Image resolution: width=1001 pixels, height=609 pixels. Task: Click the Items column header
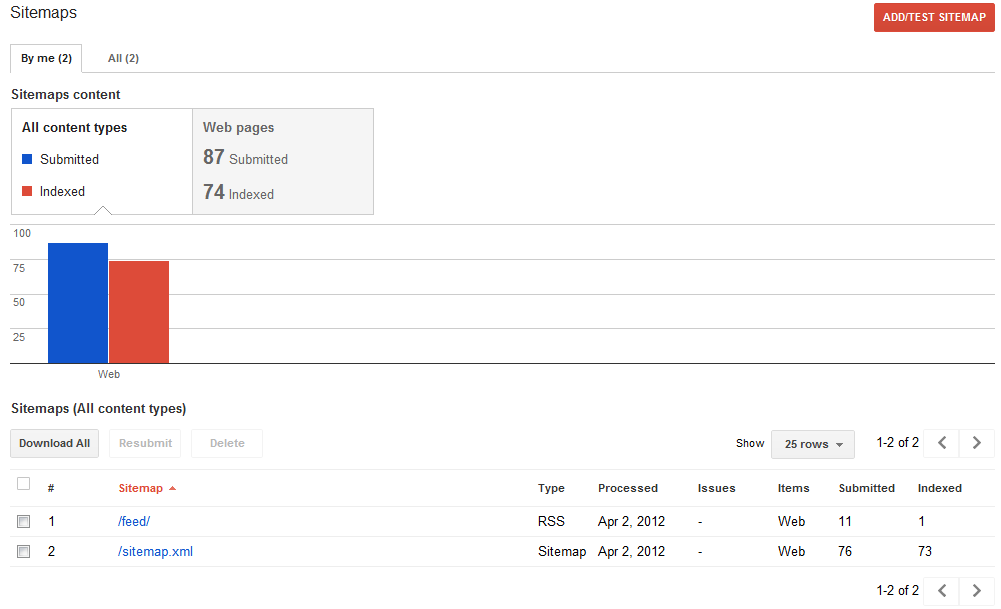tap(794, 488)
